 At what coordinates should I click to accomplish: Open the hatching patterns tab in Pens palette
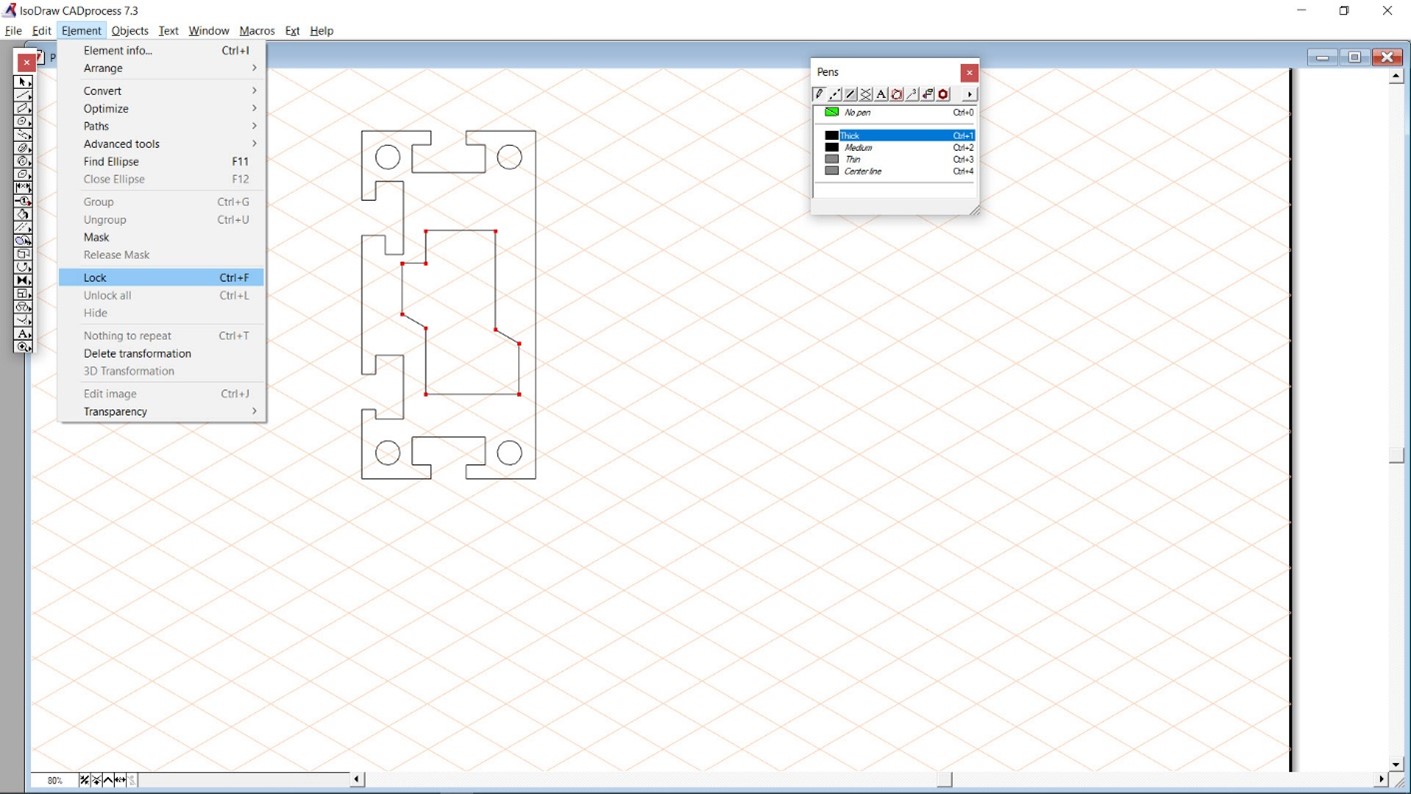[x=866, y=94]
